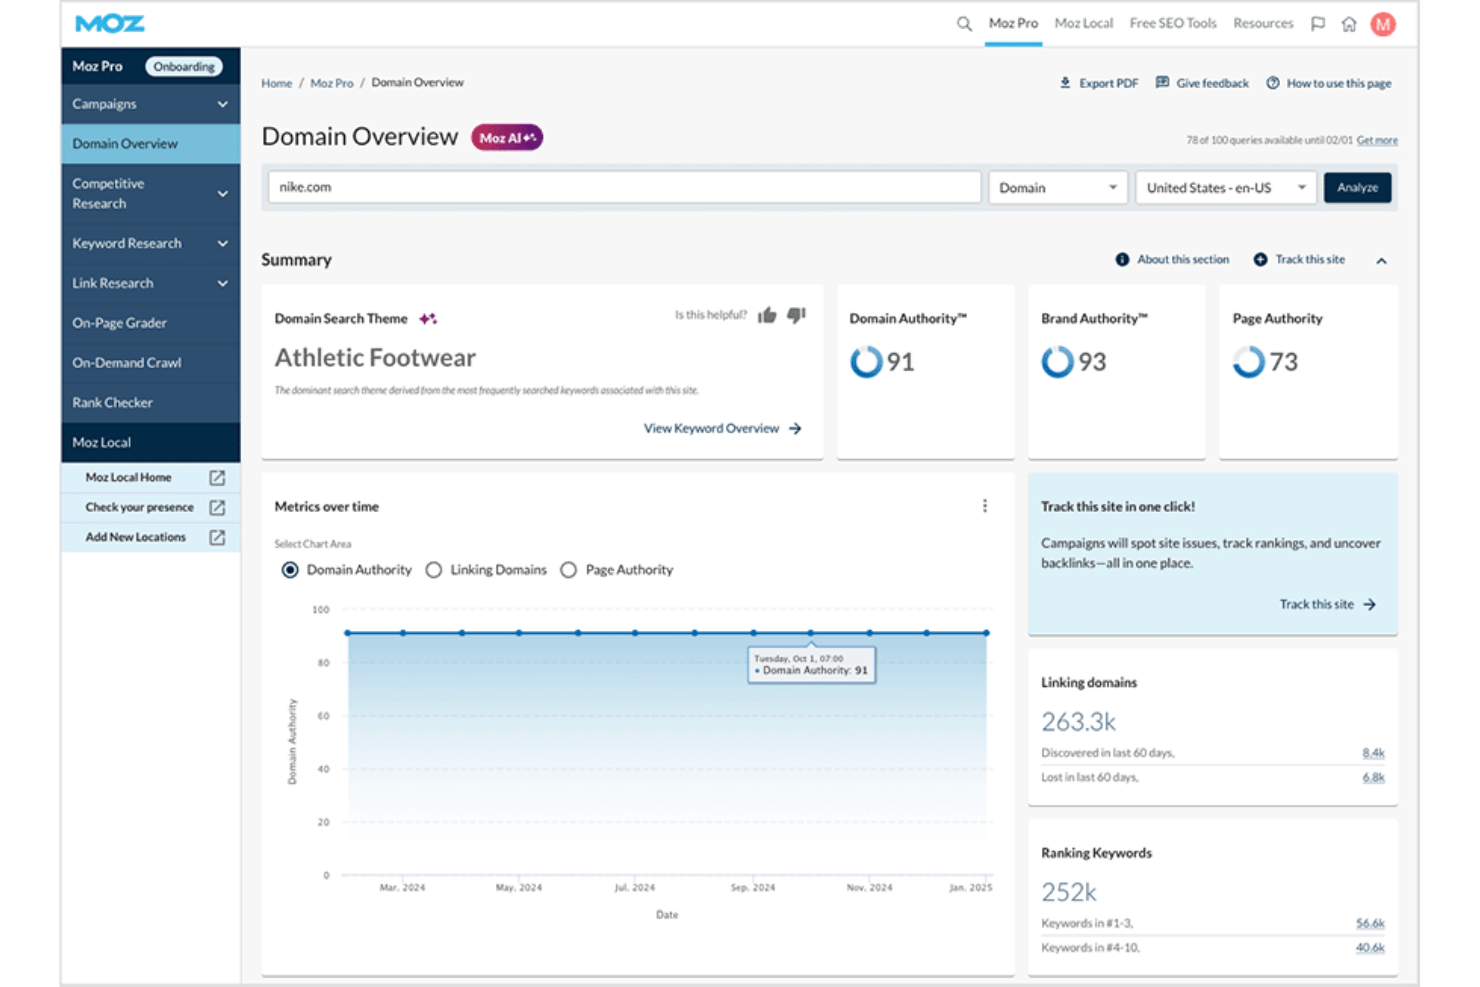Open the search icon in the top bar
The width and height of the screenshot is (1480, 987).
pyautogui.click(x=963, y=22)
